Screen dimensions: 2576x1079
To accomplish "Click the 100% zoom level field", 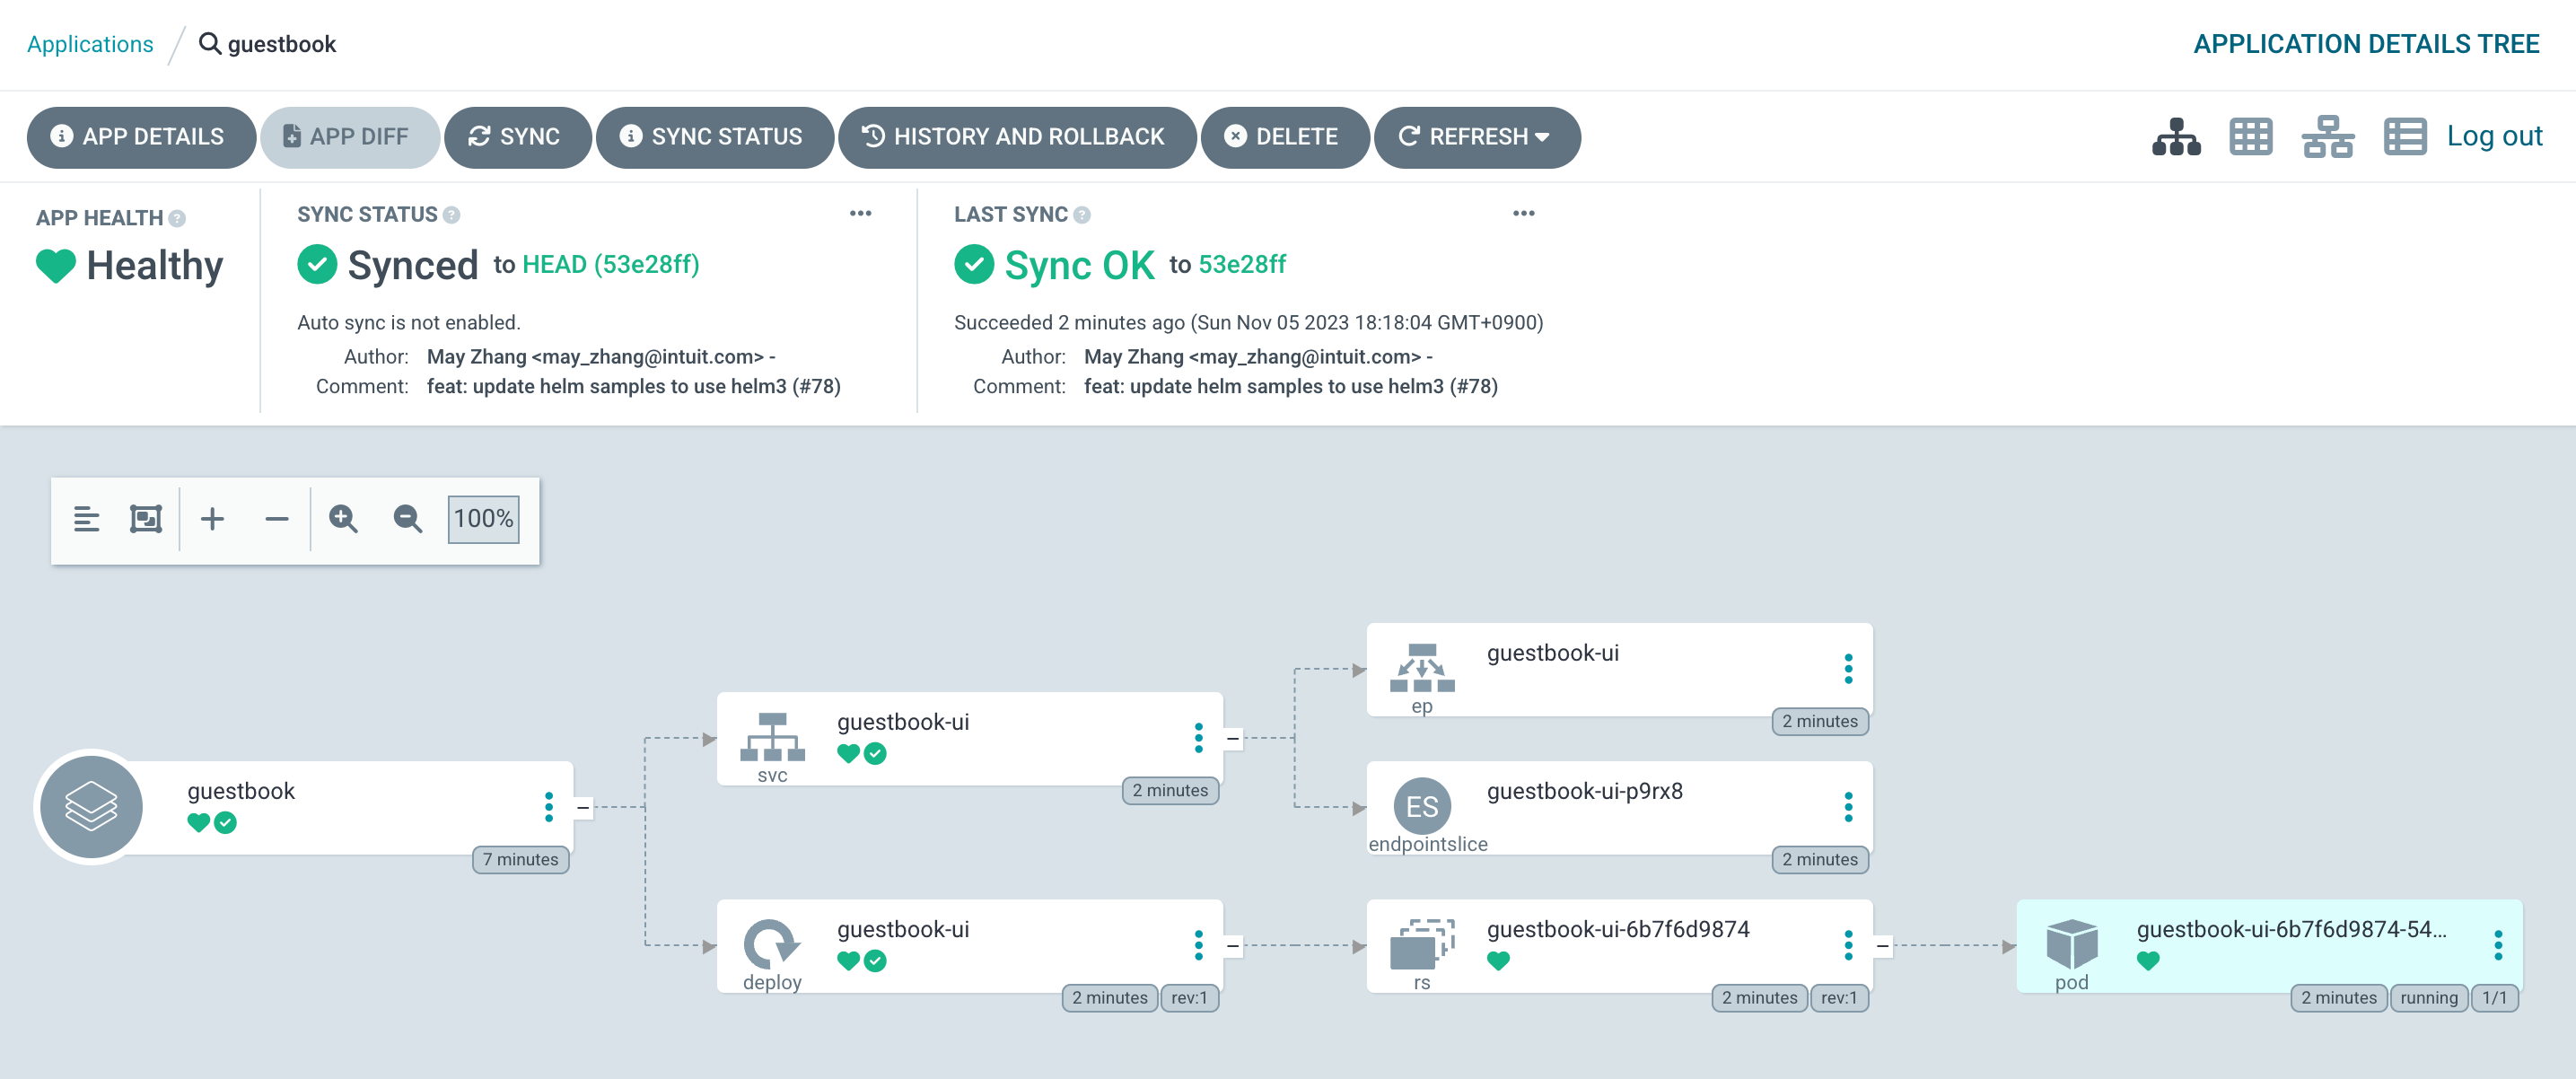I will pos(483,518).
